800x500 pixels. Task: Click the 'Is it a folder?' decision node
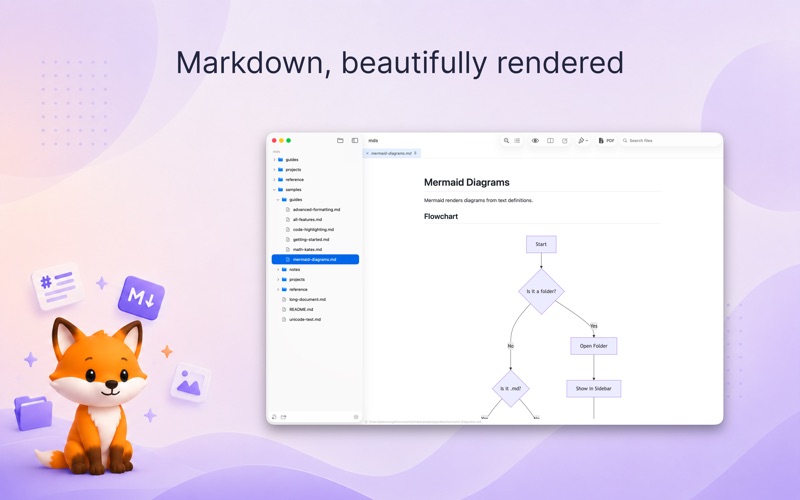[541, 291]
